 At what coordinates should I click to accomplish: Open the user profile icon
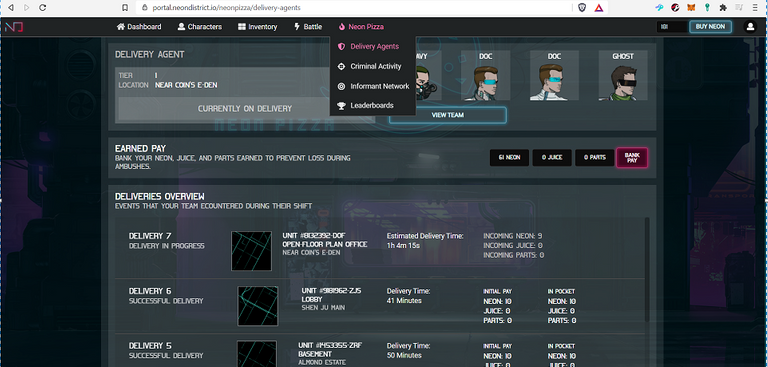click(x=750, y=26)
